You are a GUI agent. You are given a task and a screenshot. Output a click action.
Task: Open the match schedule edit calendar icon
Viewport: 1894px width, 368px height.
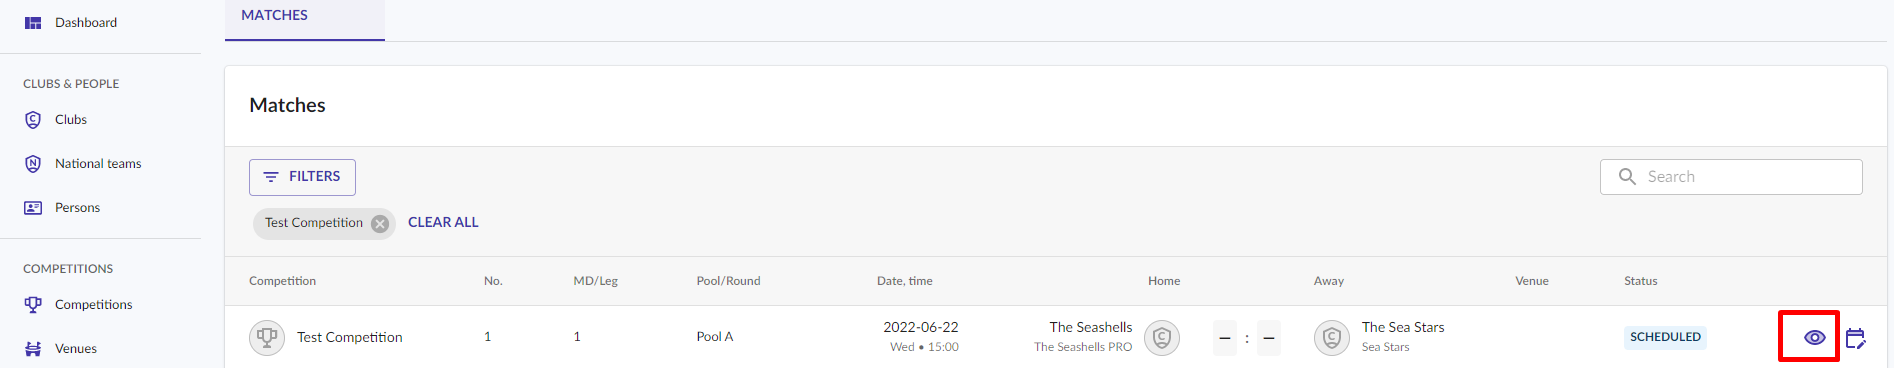[x=1856, y=338]
